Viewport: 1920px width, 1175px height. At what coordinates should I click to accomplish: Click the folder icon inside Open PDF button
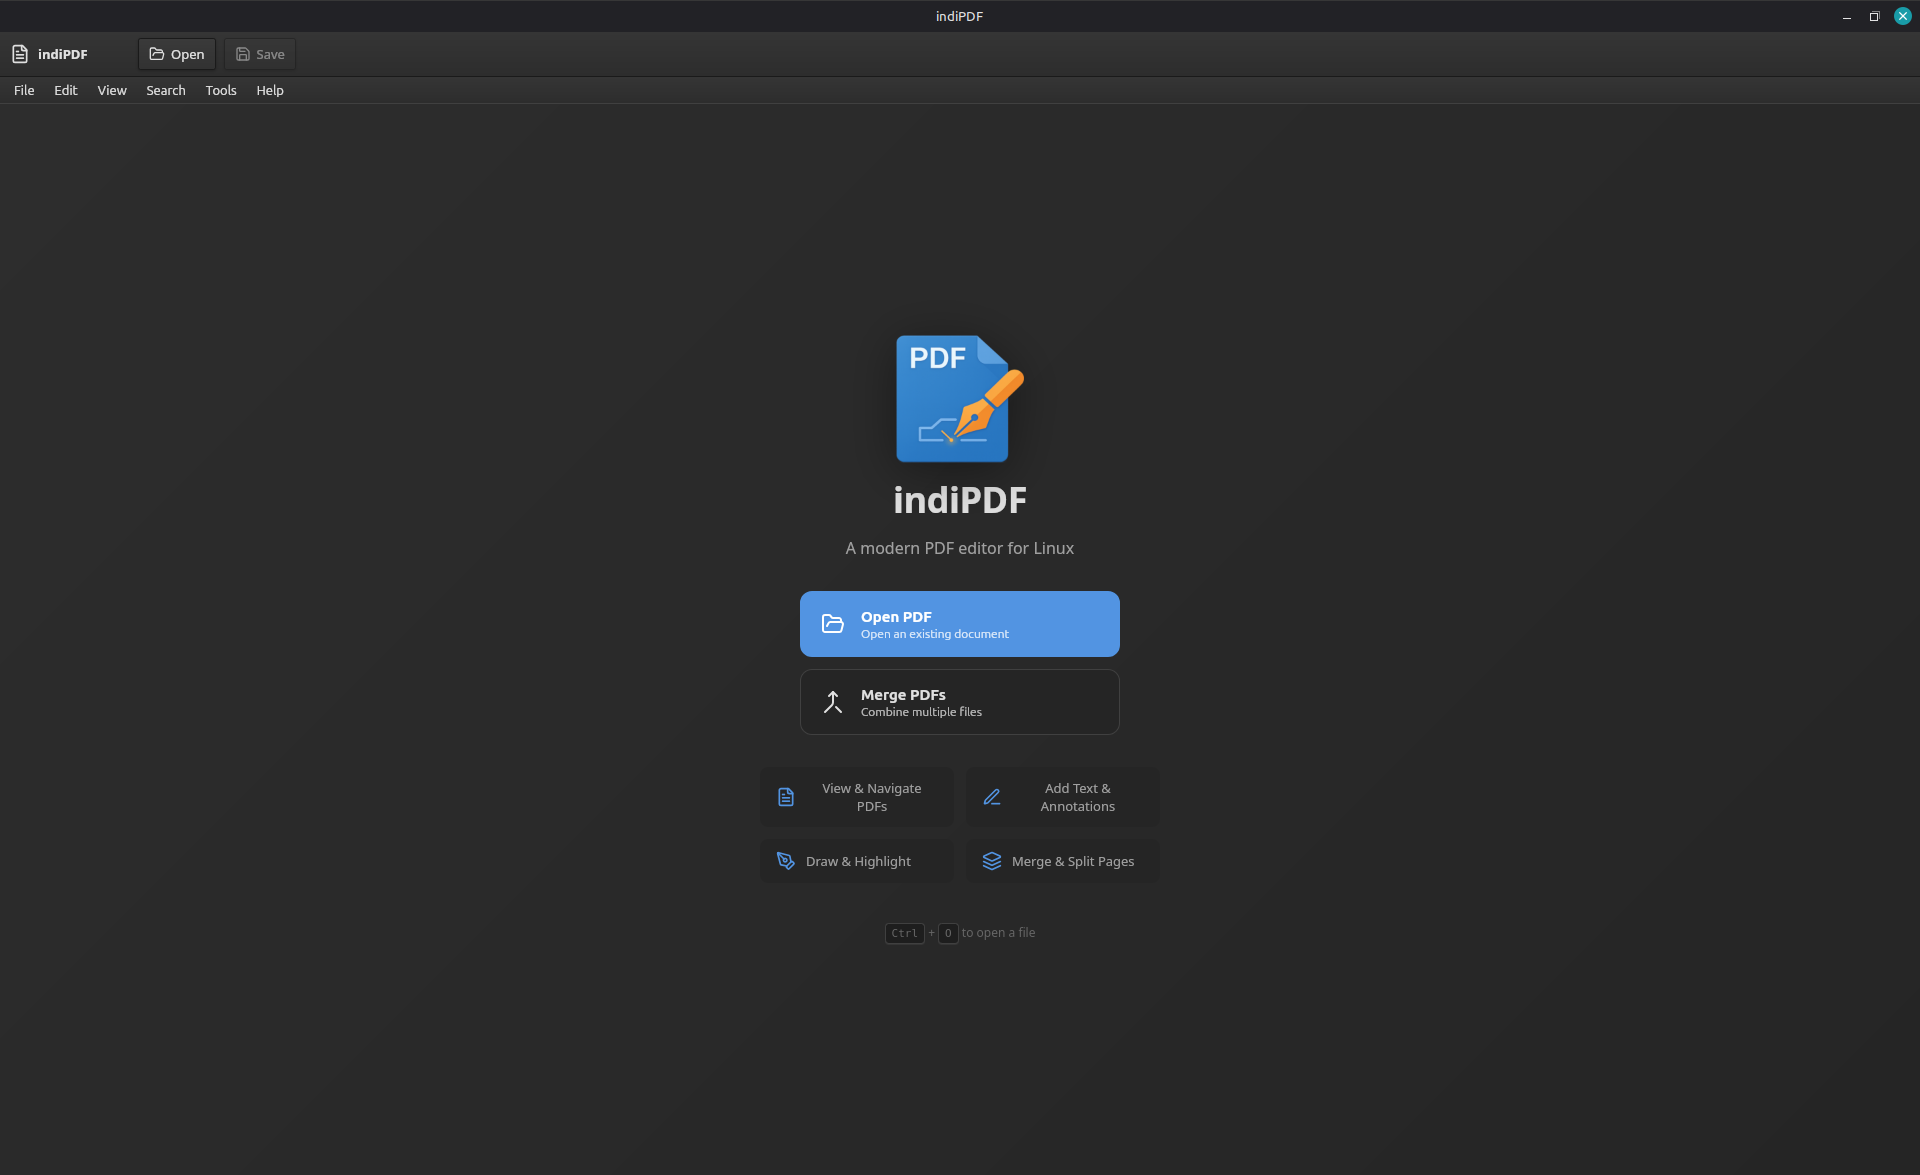[x=832, y=623]
